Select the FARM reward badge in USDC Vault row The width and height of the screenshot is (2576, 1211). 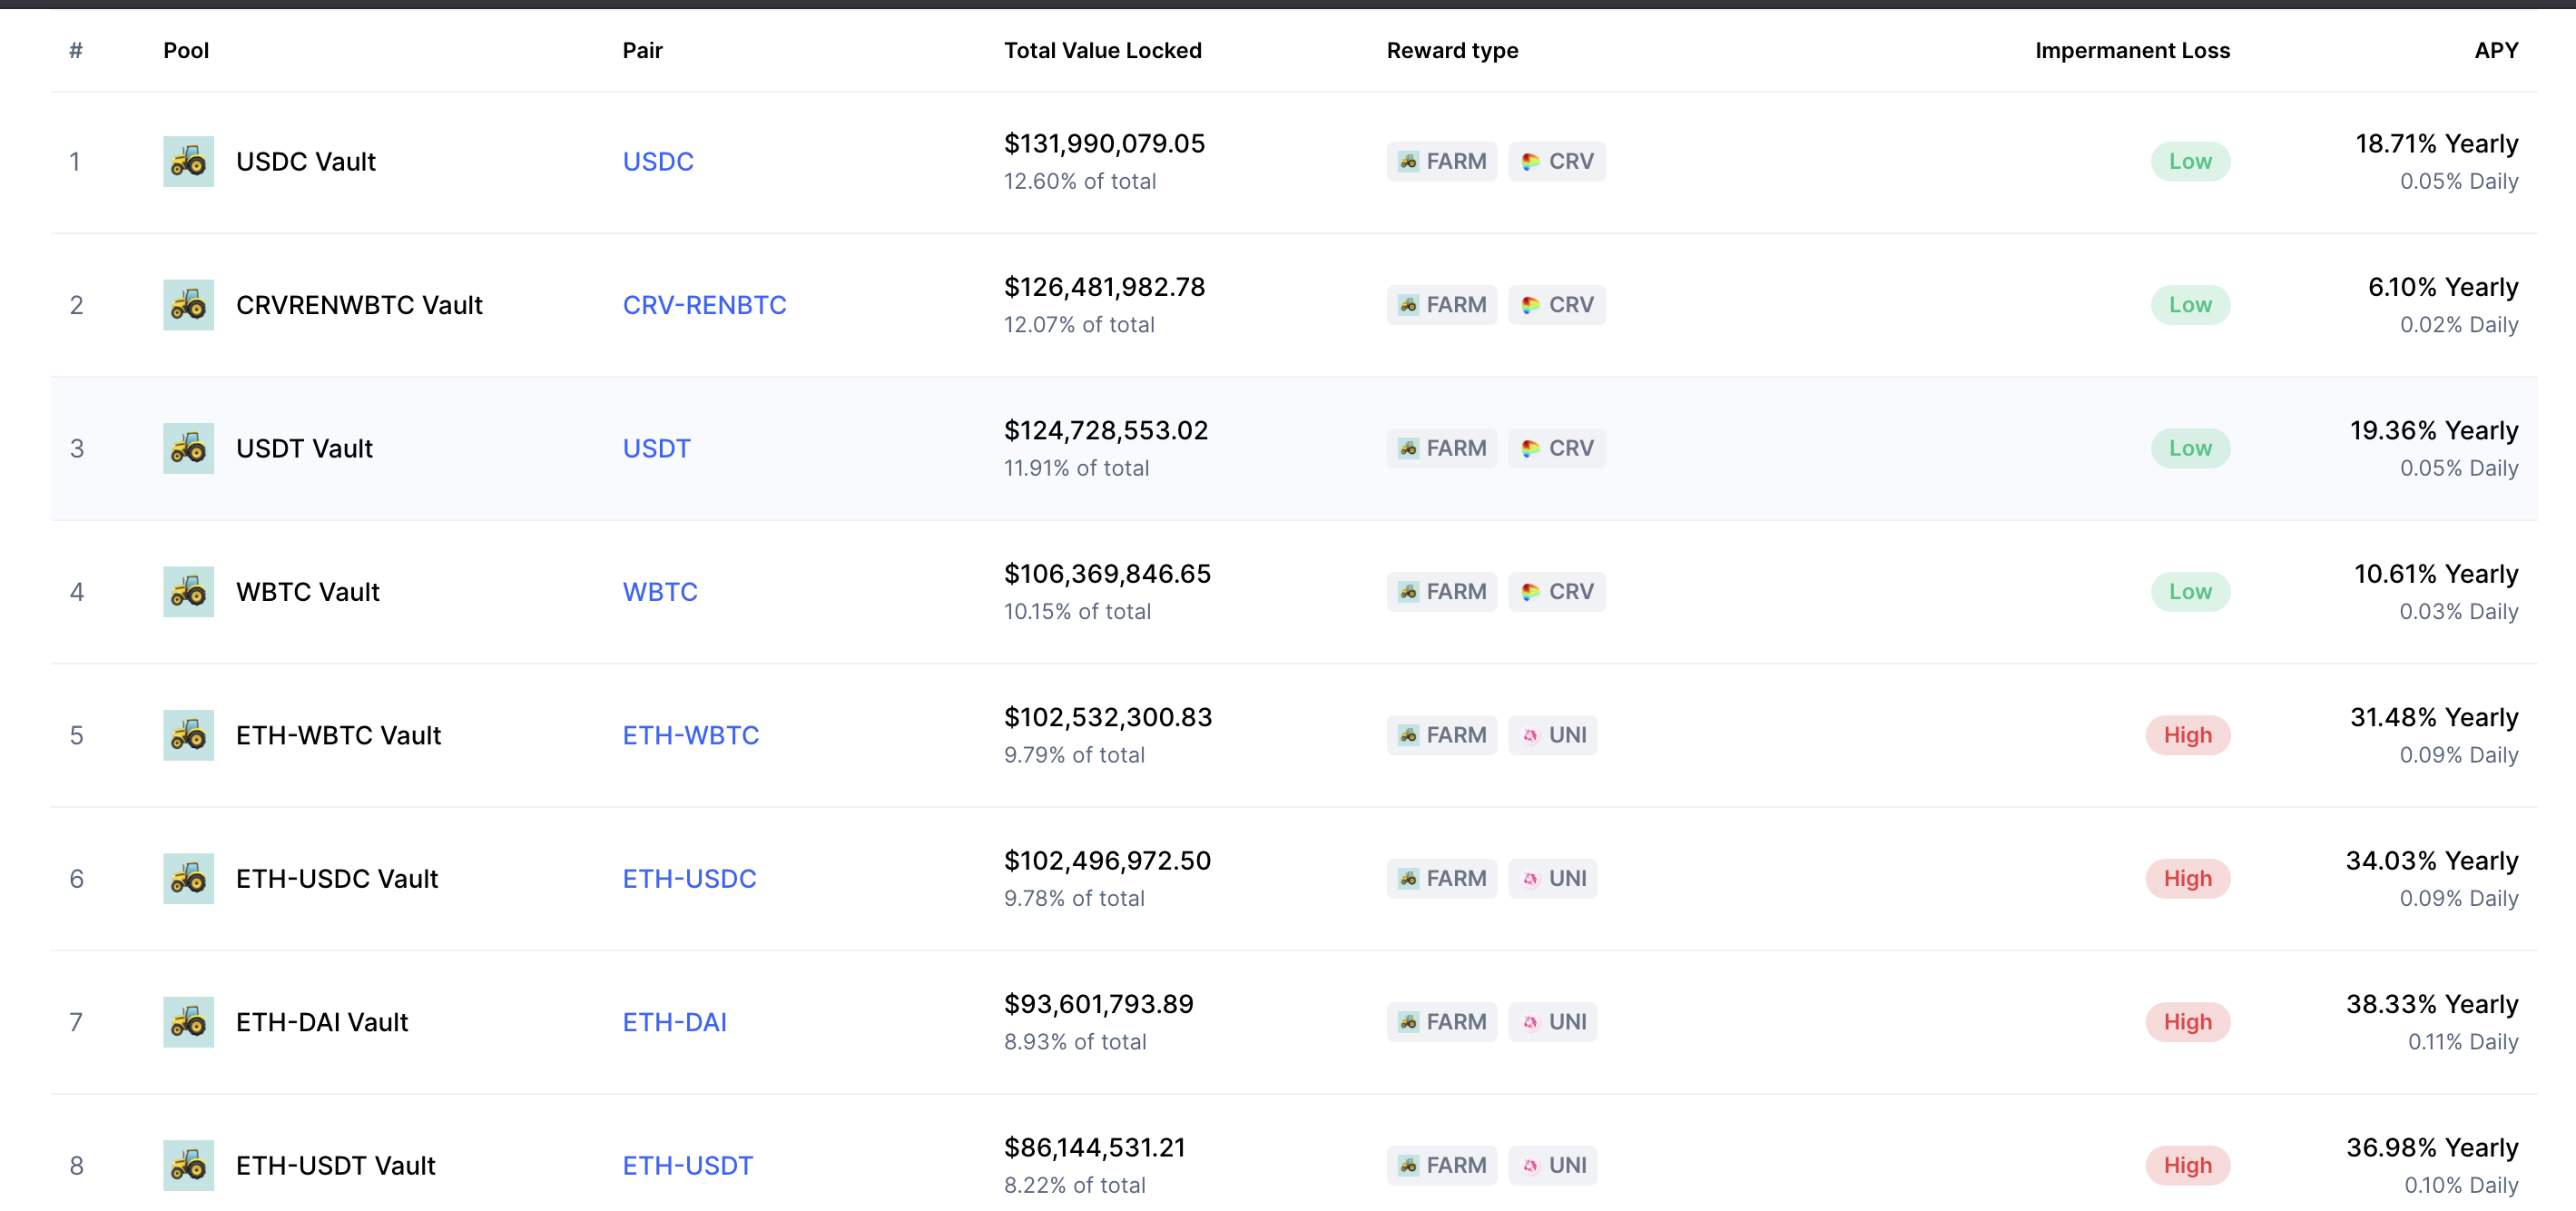(x=1441, y=161)
